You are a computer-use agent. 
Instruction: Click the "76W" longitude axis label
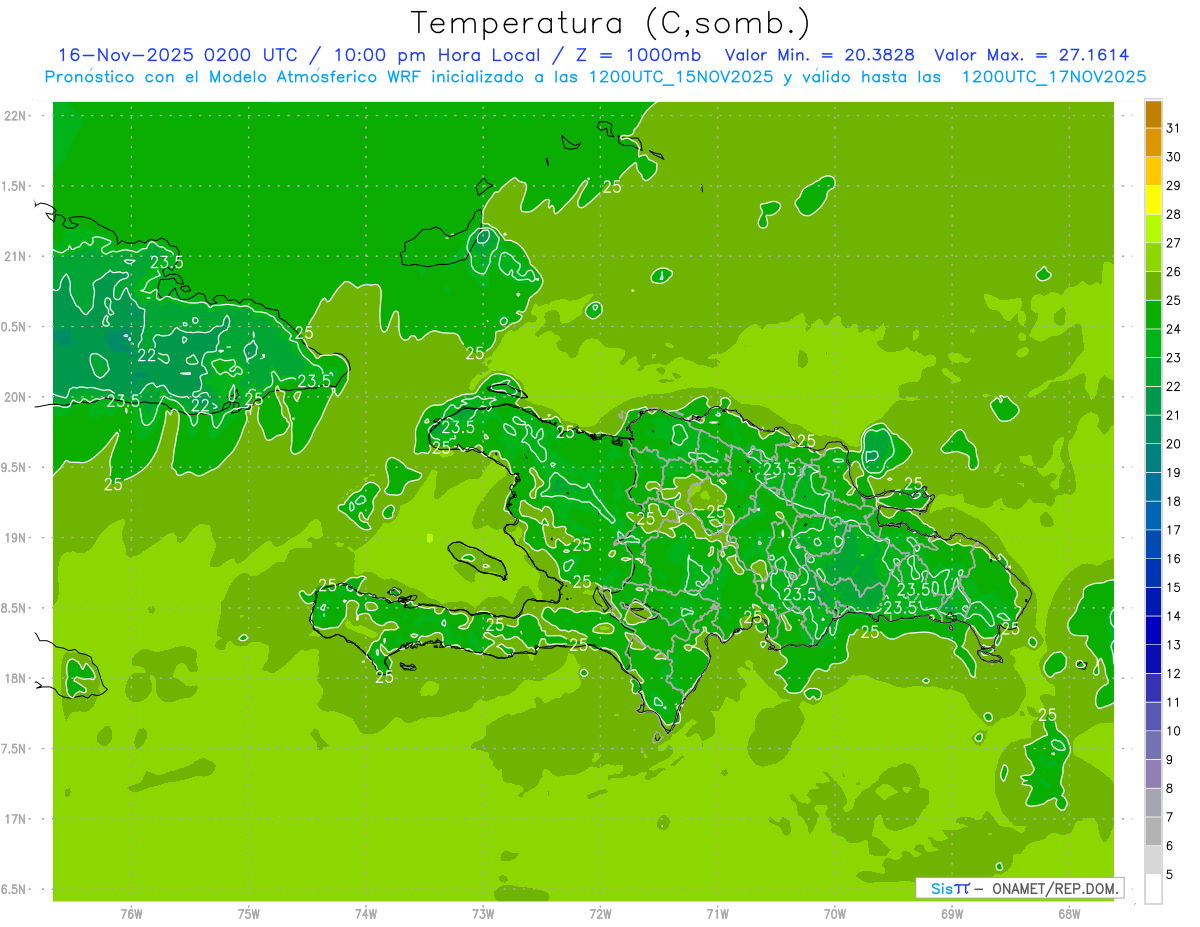(131, 914)
